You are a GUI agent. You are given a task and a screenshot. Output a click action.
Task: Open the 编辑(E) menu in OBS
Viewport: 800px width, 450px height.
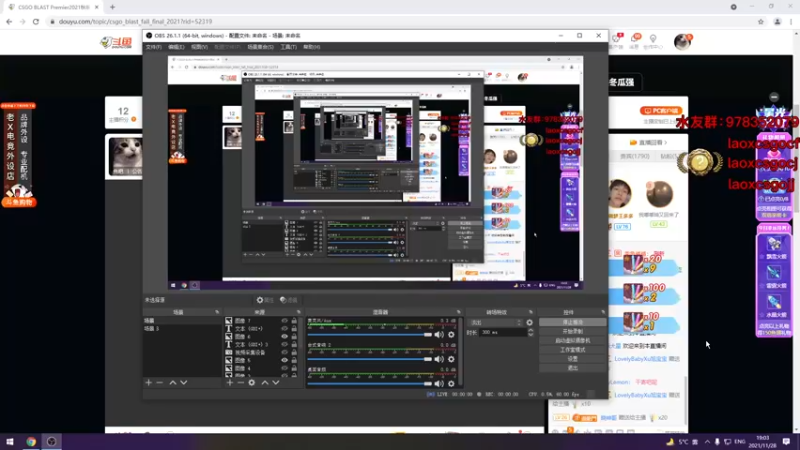[176, 47]
